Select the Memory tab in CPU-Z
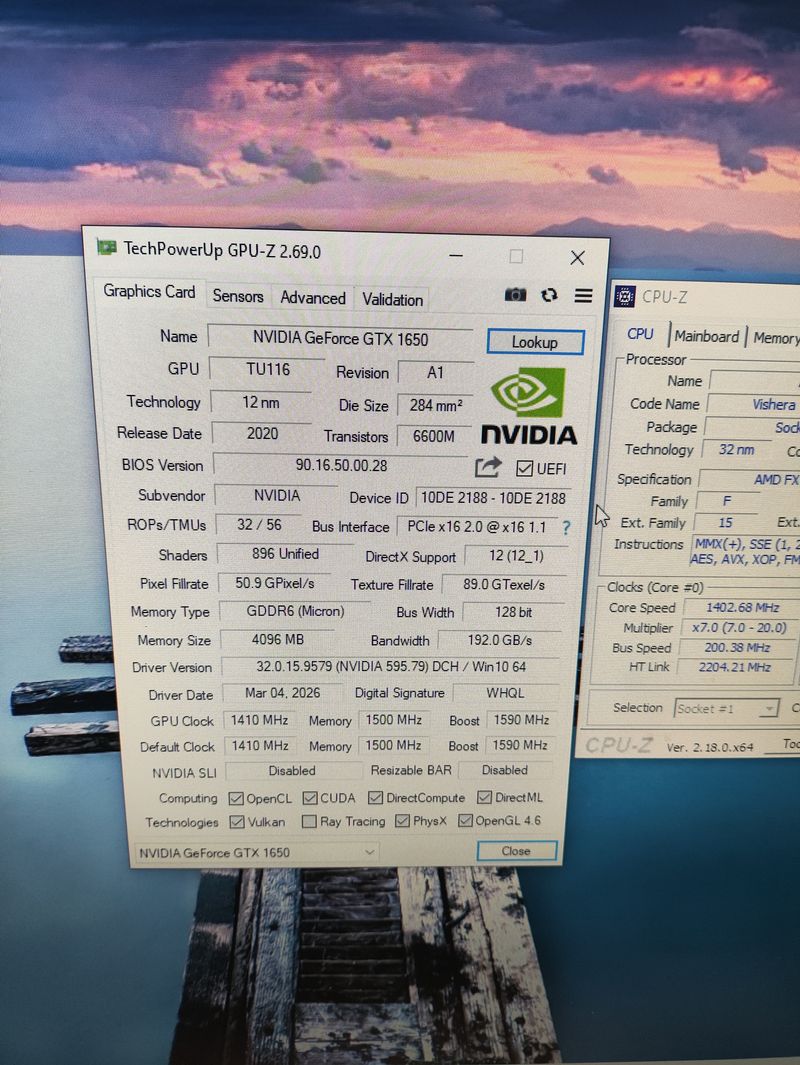800x1065 pixels. click(776, 338)
